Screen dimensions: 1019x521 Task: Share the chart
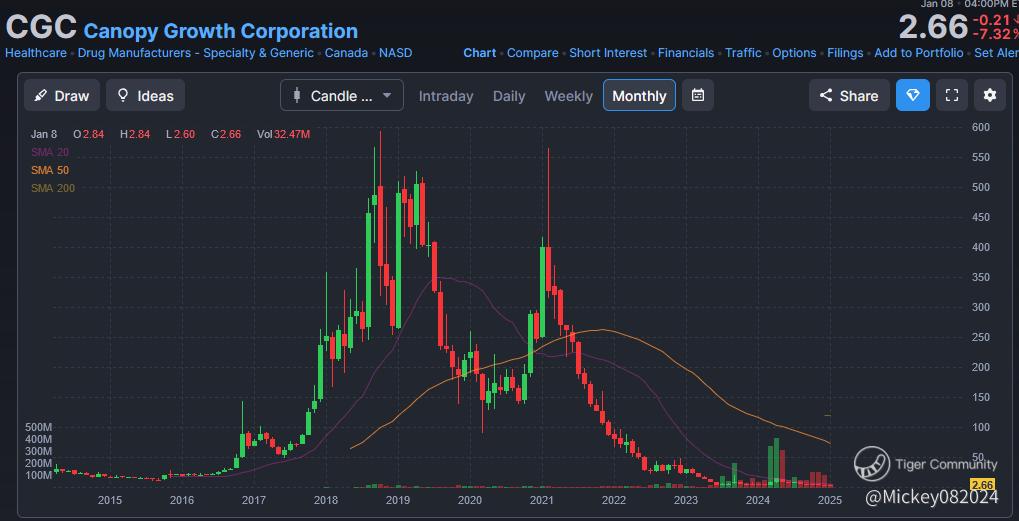click(x=849, y=95)
